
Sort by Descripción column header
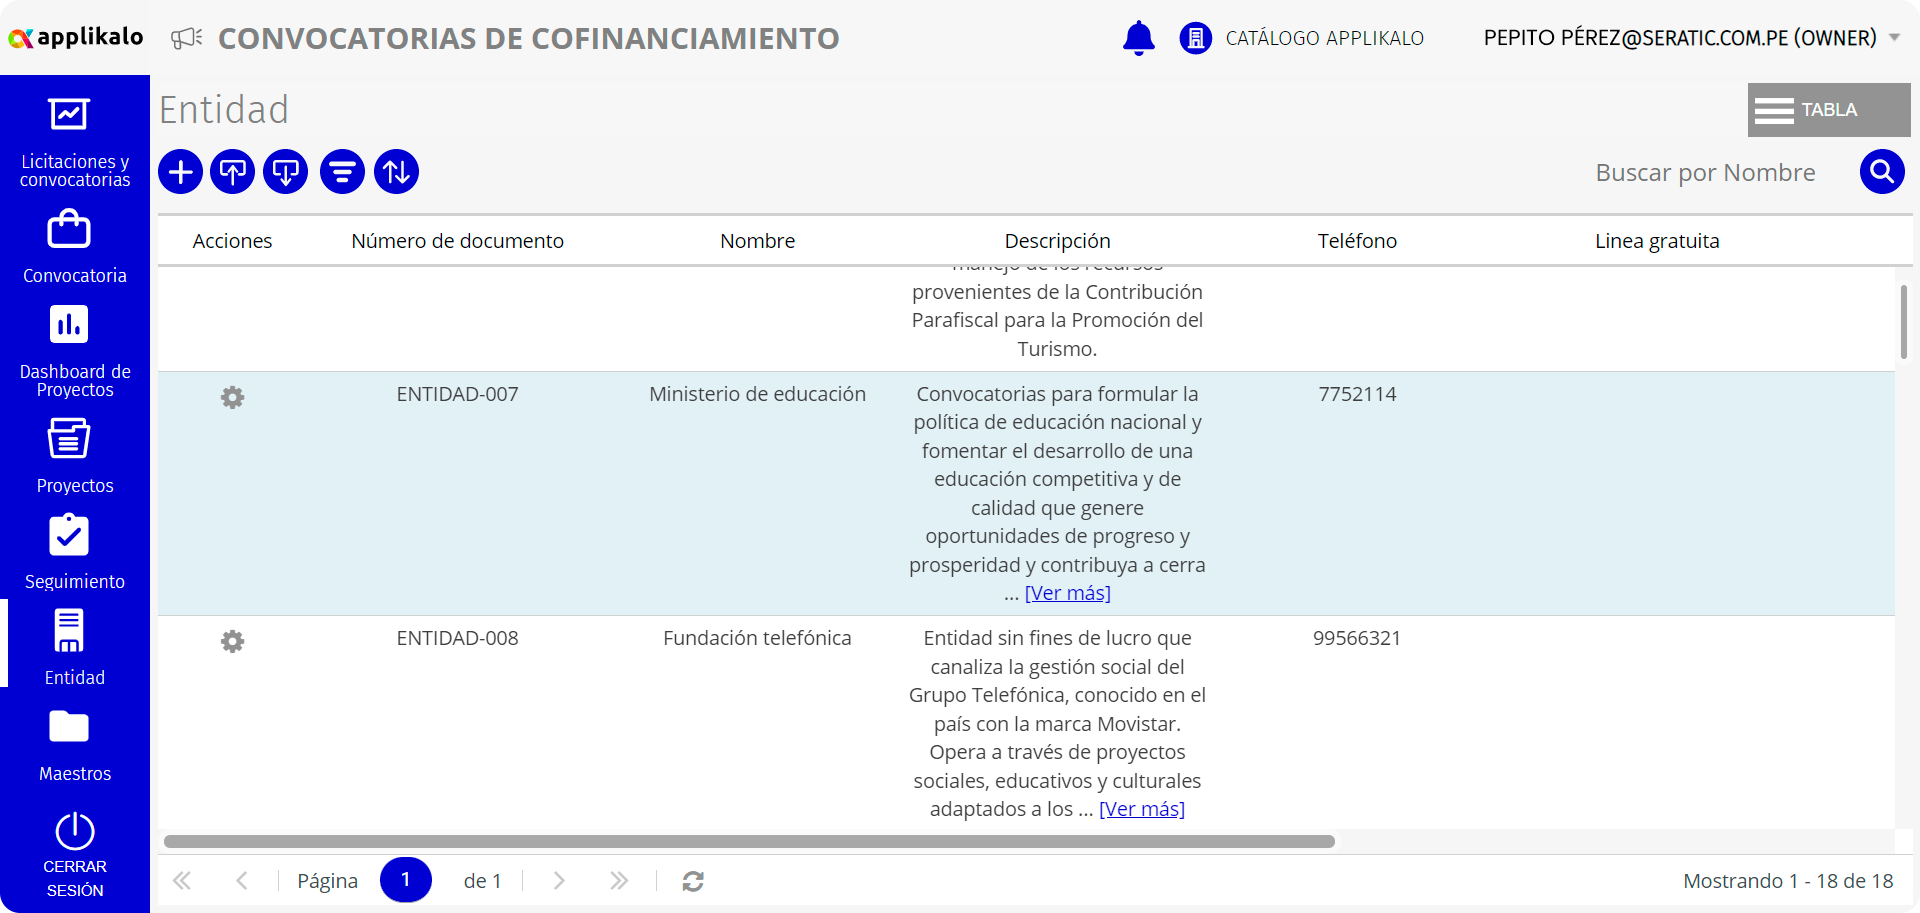(1057, 241)
